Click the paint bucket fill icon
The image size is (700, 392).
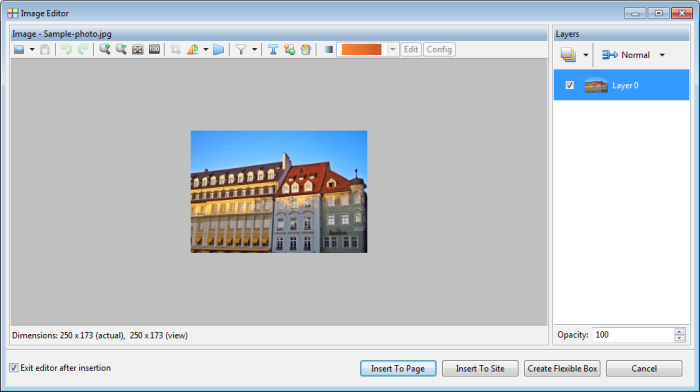pyautogui.click(x=306, y=50)
